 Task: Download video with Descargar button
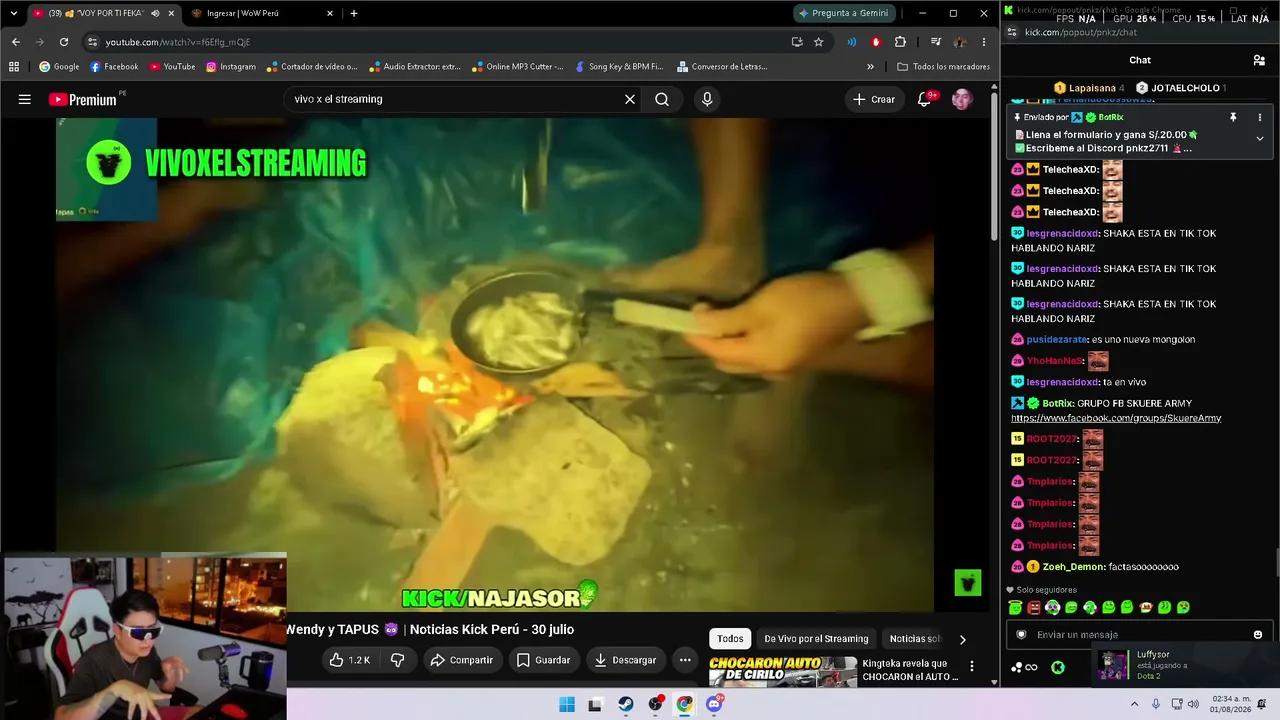(625, 660)
